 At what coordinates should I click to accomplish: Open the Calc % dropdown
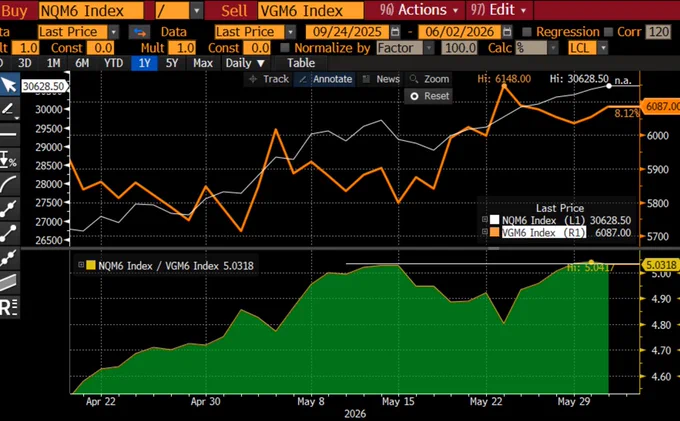click(553, 48)
